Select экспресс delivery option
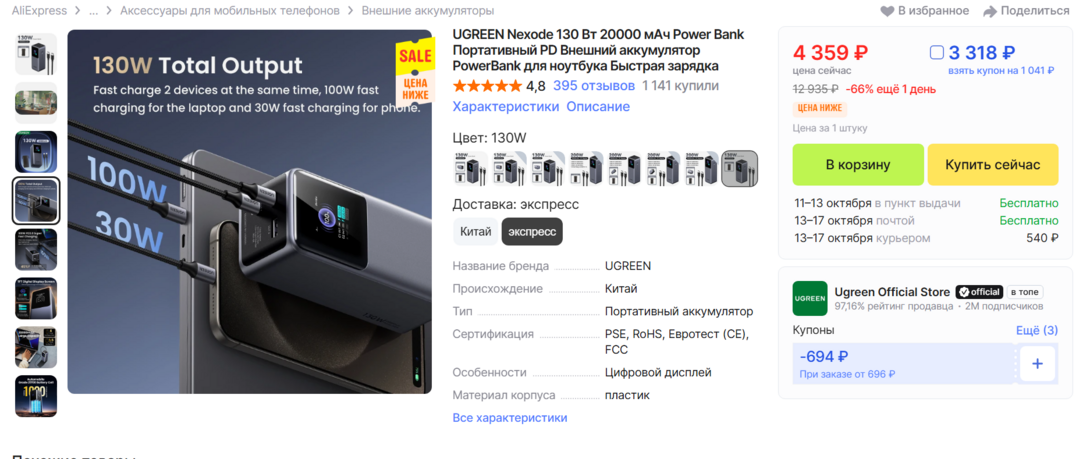 [532, 232]
